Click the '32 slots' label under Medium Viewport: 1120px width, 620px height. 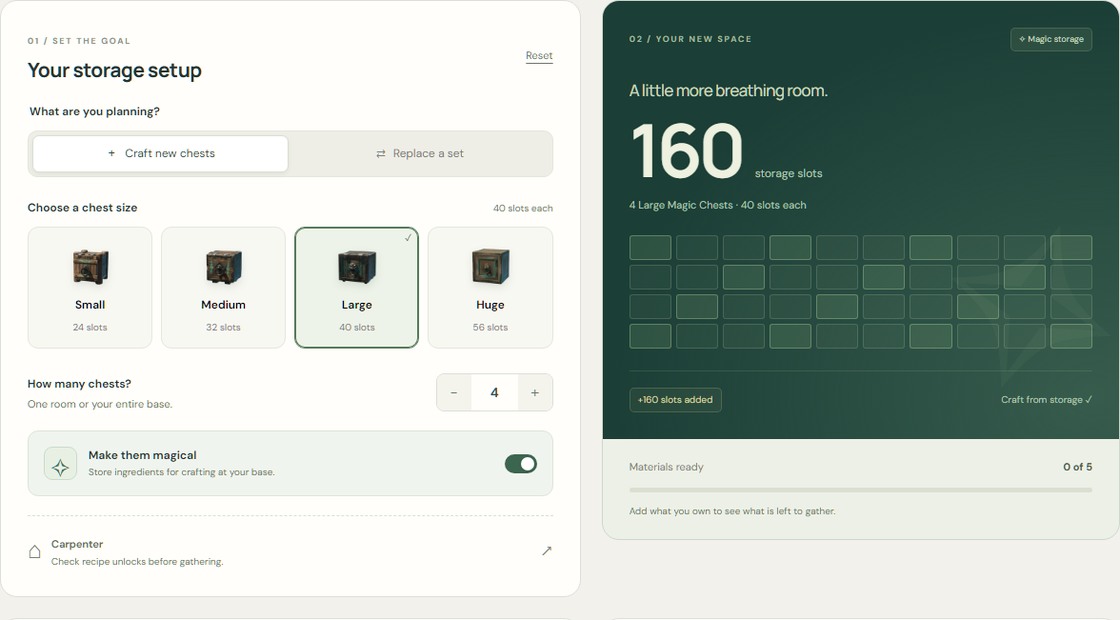(224, 327)
